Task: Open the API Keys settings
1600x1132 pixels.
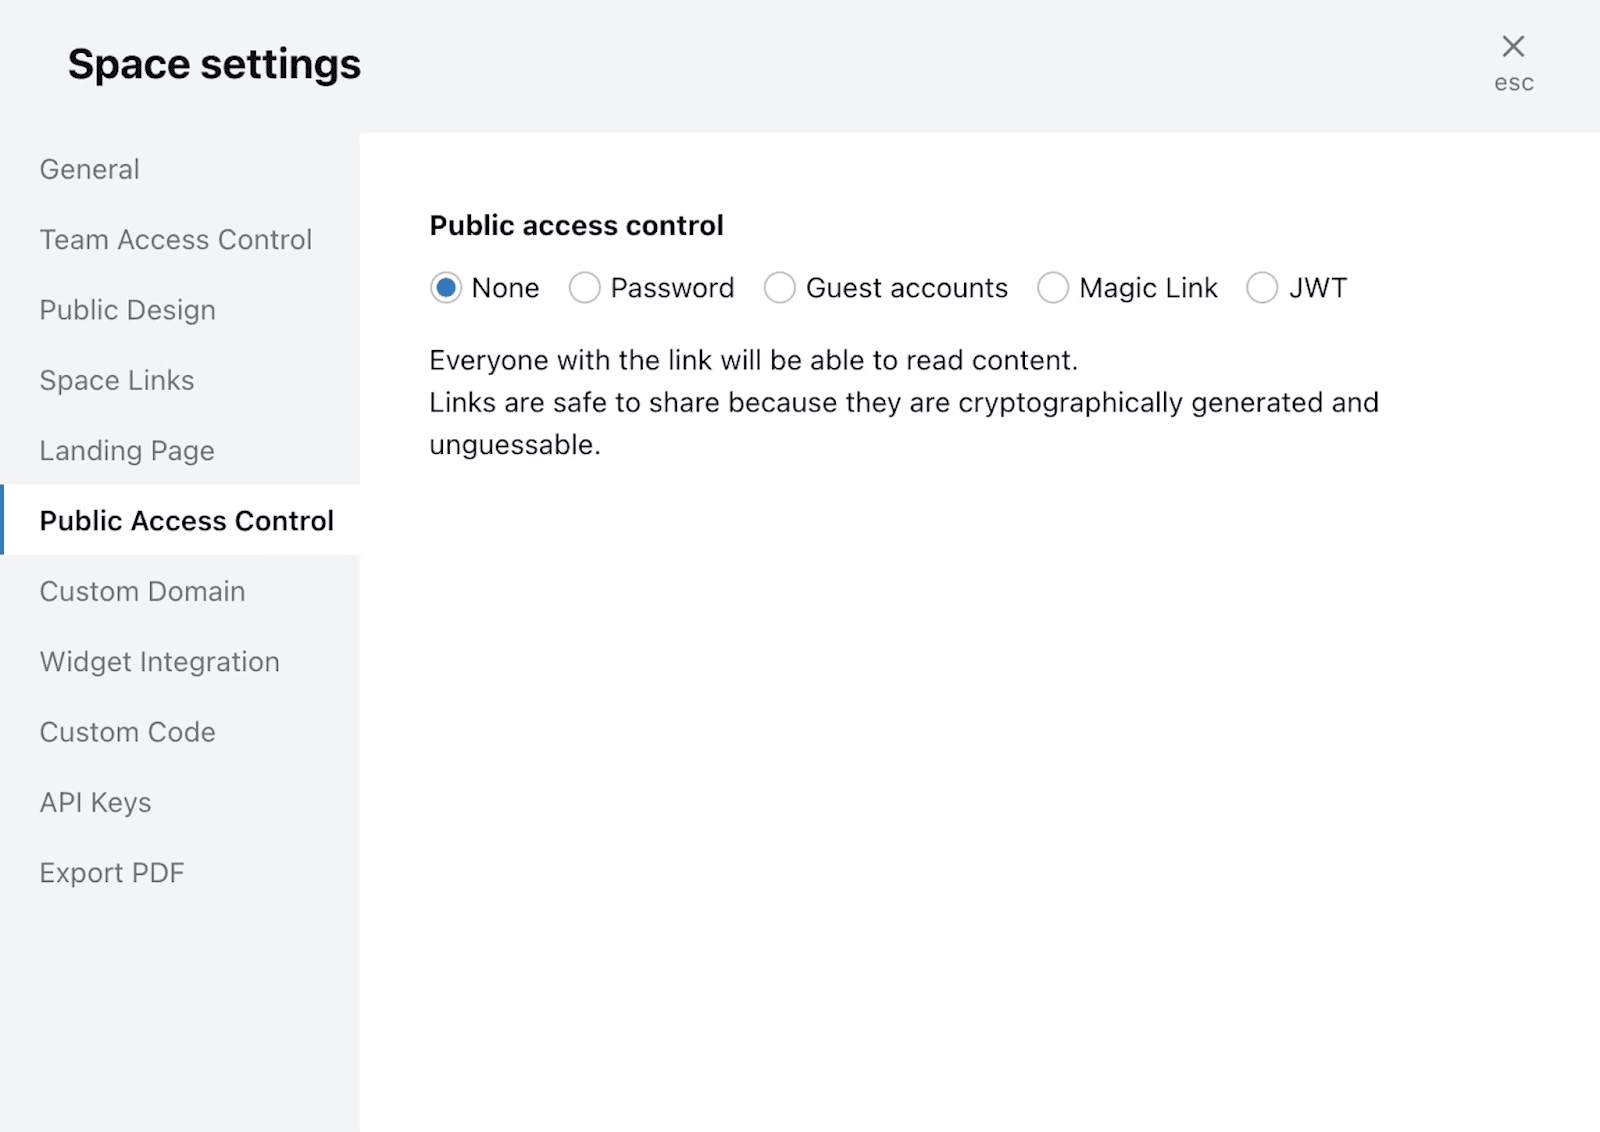Action: click(x=96, y=802)
